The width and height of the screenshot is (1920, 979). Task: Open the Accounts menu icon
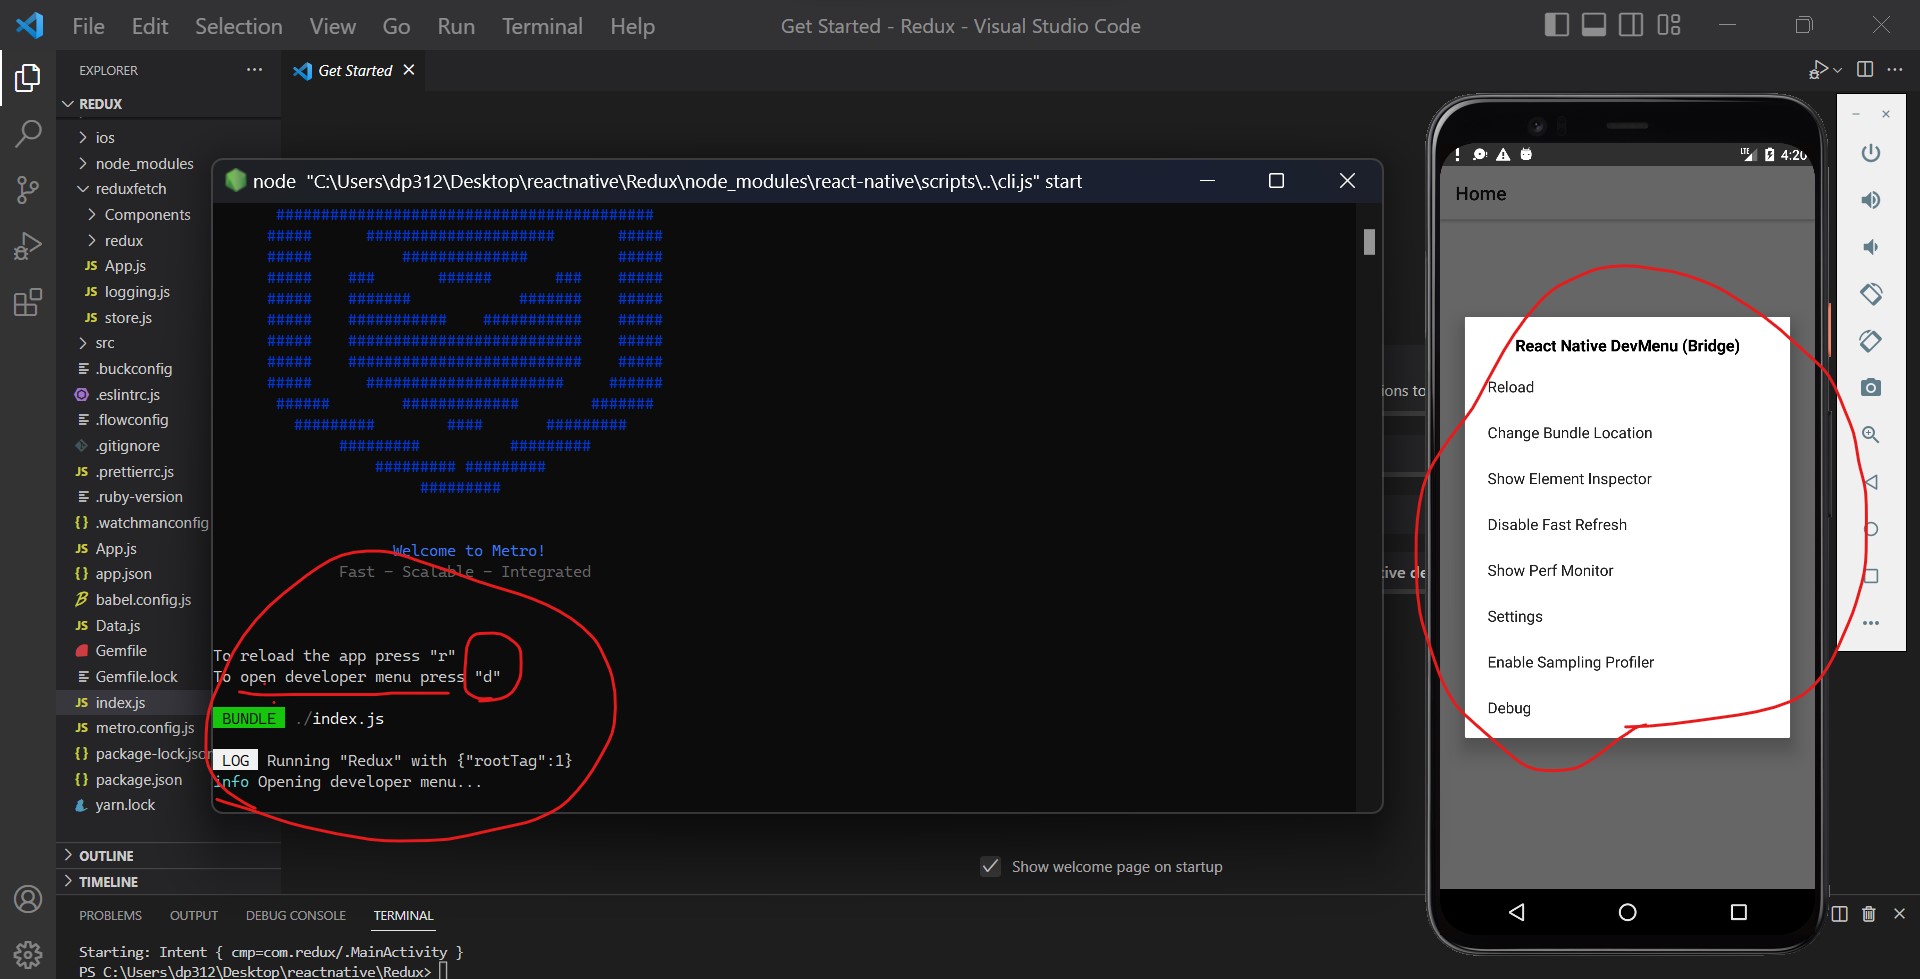point(28,899)
